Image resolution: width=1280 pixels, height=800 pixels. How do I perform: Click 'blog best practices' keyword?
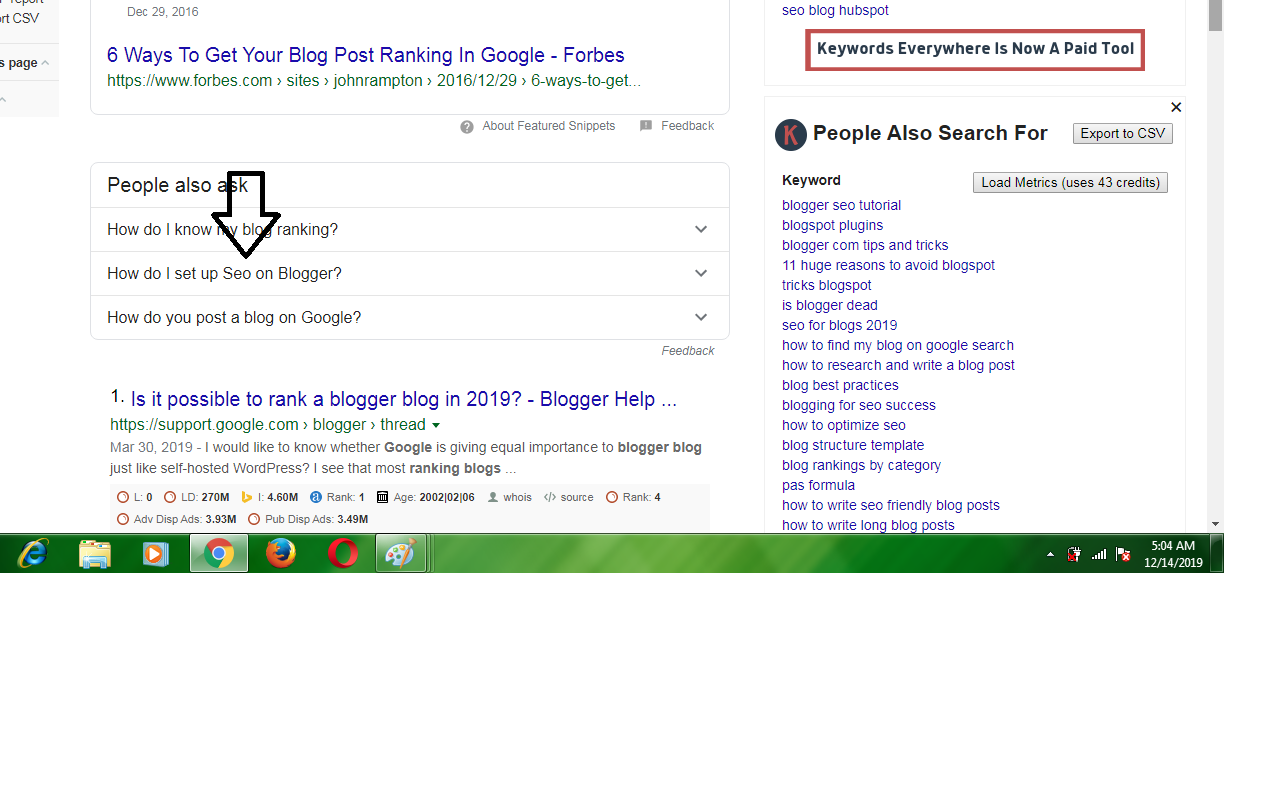coord(840,385)
